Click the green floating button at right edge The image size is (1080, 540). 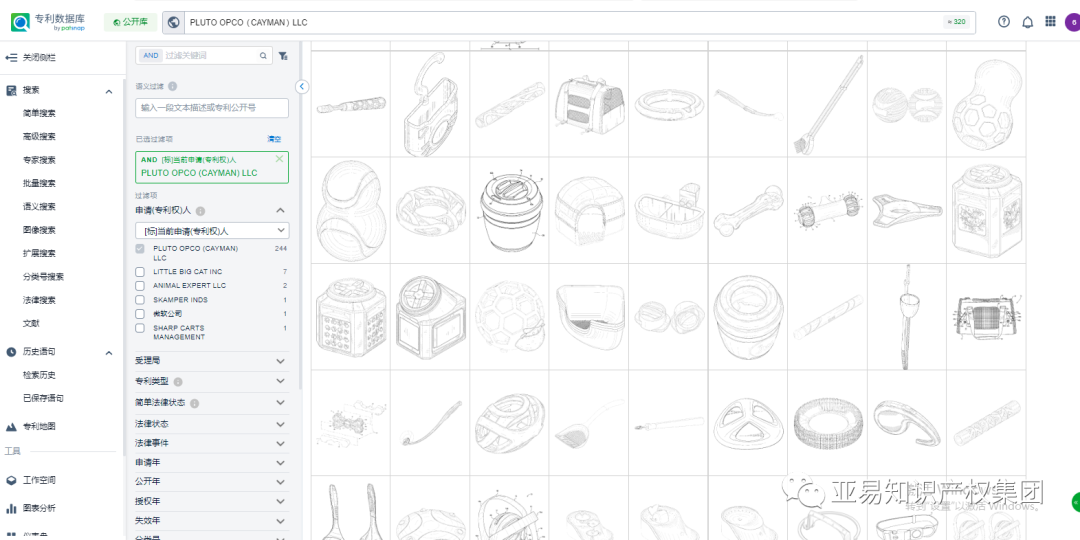coord(1076,502)
